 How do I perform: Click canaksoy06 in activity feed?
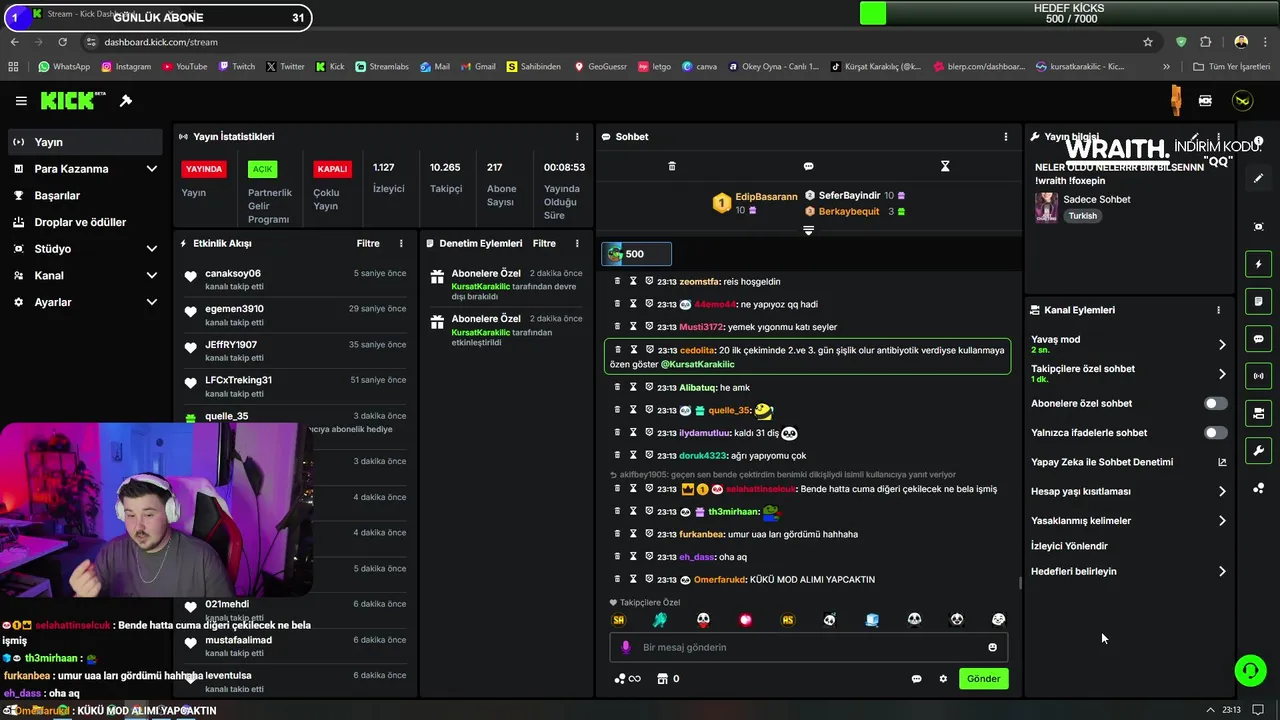[x=233, y=273]
